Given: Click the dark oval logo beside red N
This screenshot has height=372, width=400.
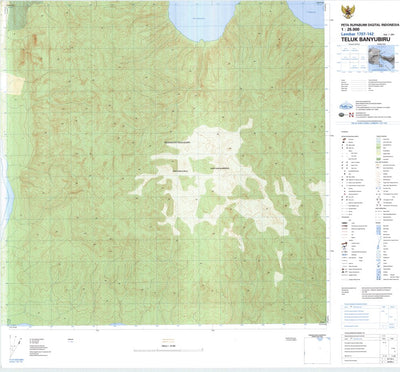Looking at the screenshot, I should [x=342, y=115].
